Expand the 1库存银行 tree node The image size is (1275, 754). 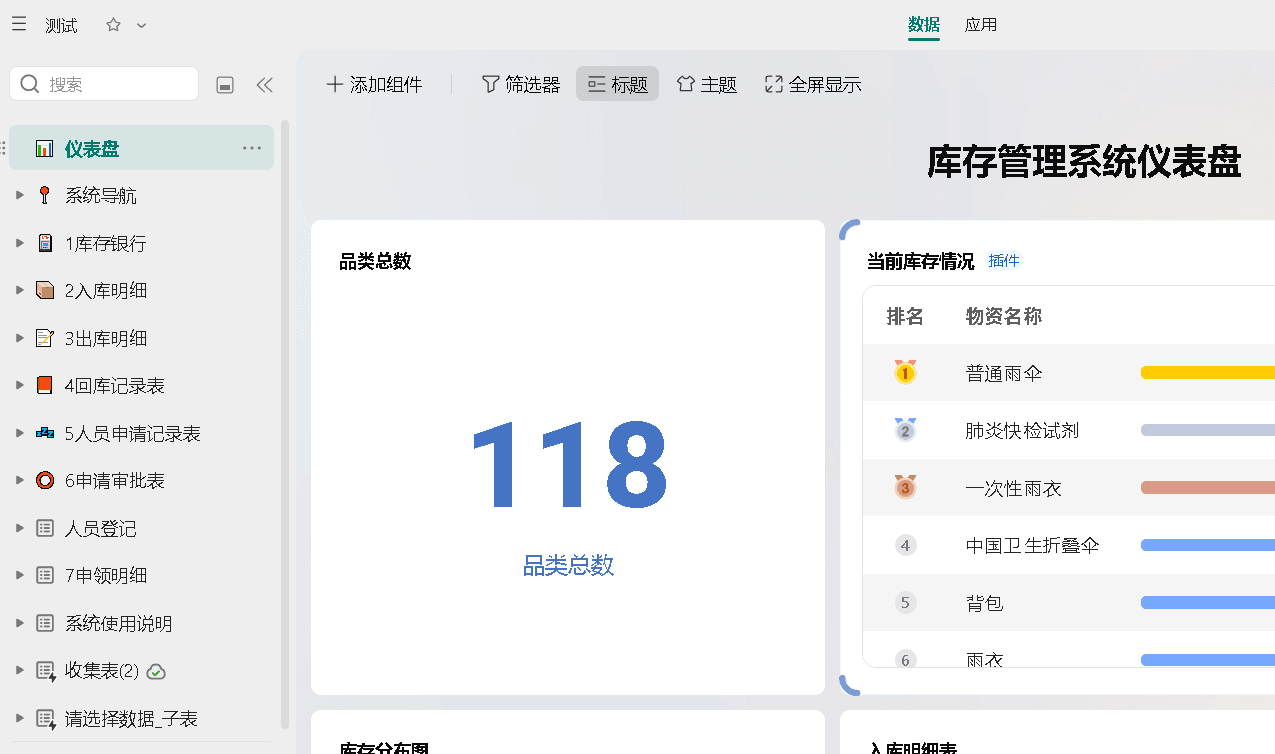[19, 243]
